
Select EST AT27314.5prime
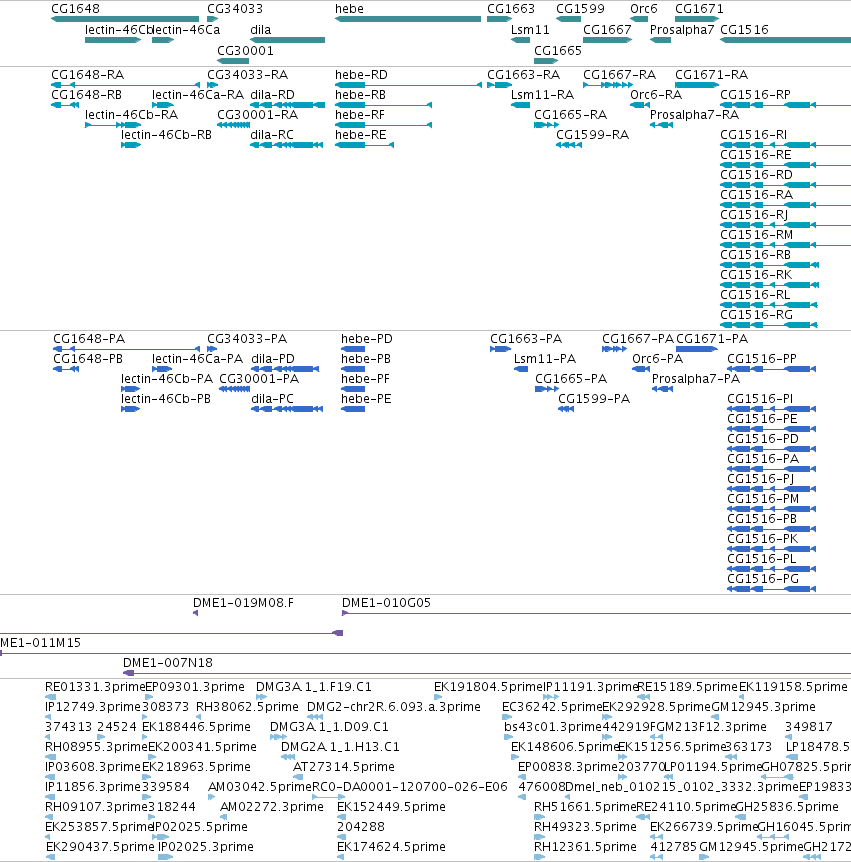click(x=298, y=777)
